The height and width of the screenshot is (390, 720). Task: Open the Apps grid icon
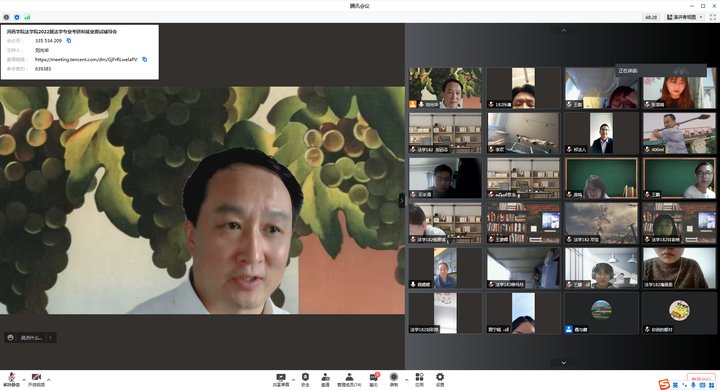tap(419, 379)
